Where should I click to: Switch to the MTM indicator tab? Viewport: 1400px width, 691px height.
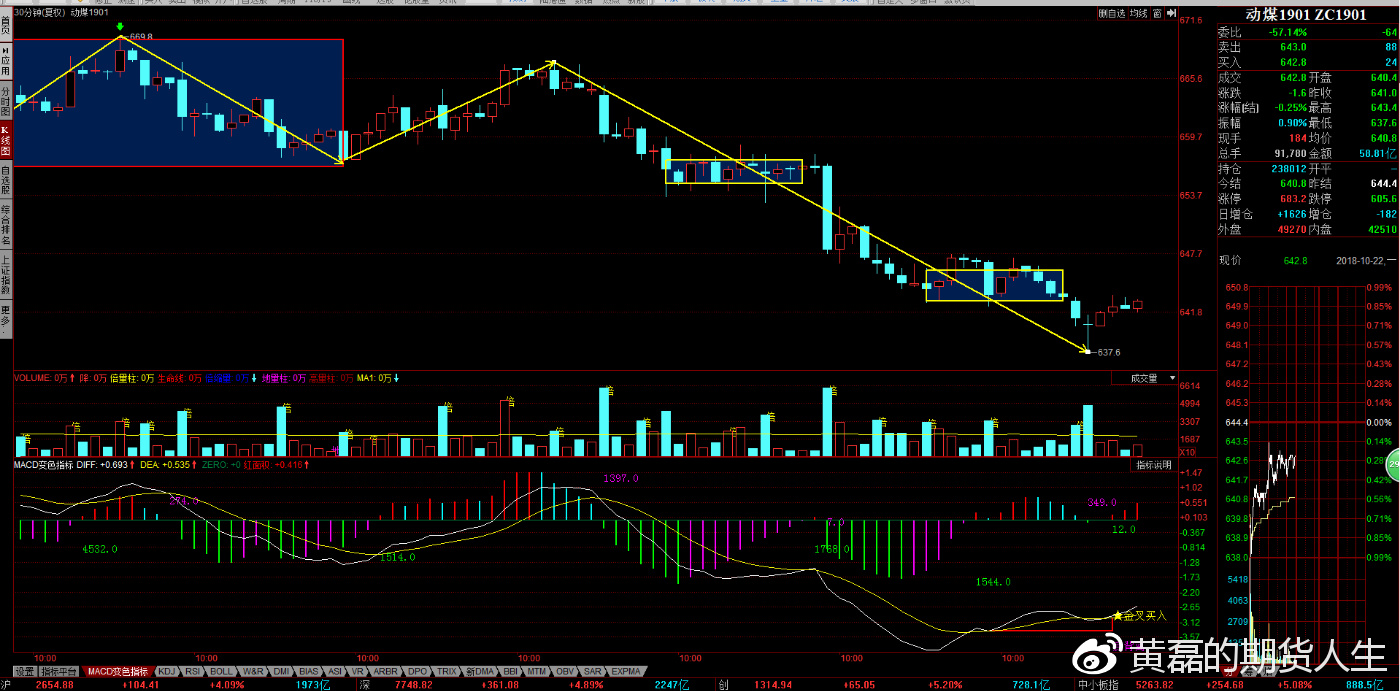coord(538,671)
